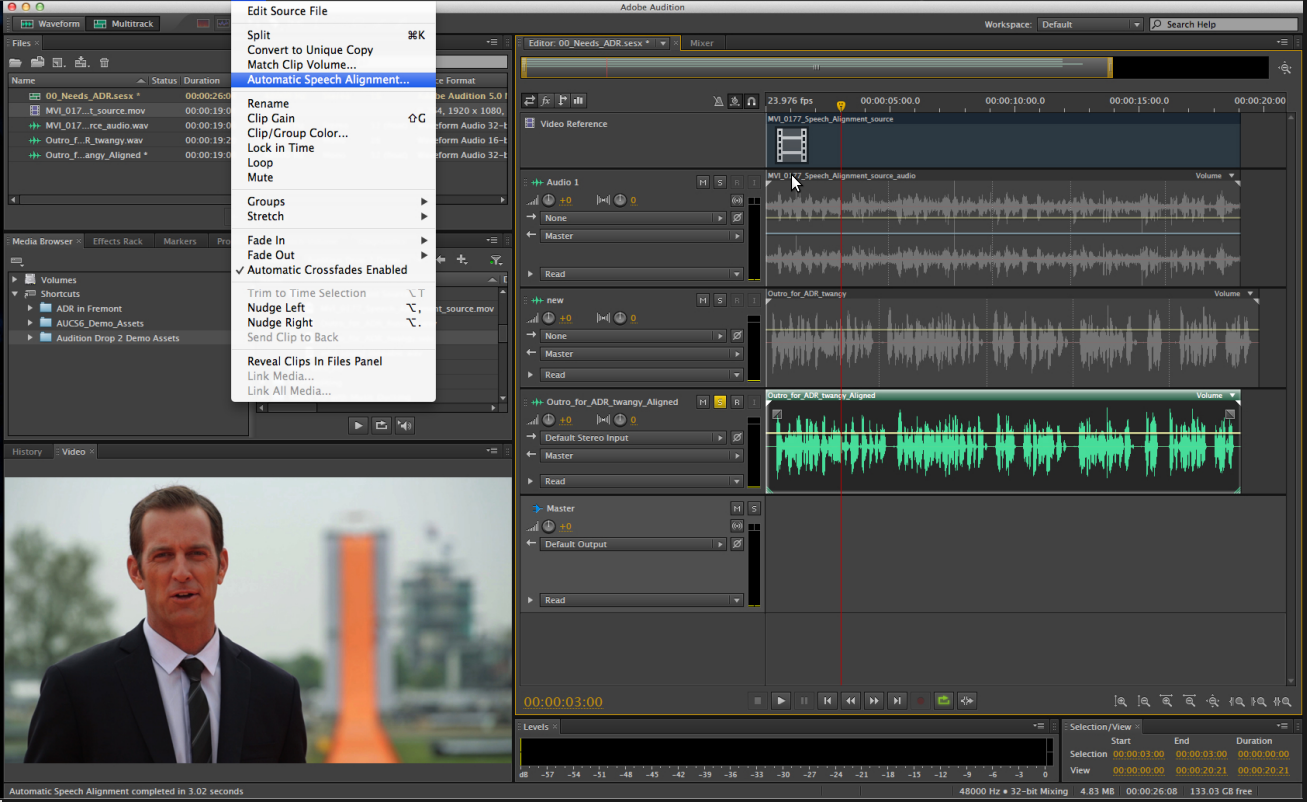
Task: Click yellow playhead marker on timeline ruler
Action: [841, 105]
